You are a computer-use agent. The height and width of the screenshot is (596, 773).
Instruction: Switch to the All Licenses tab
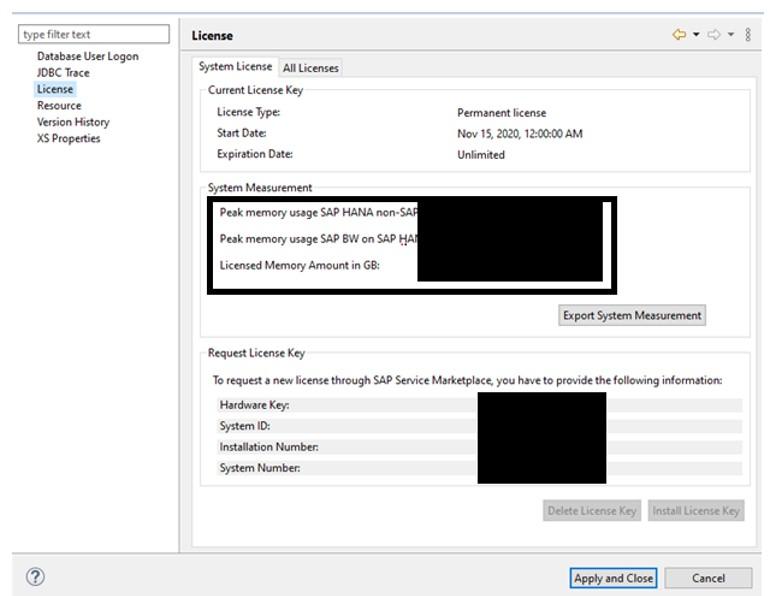pyautogui.click(x=311, y=68)
